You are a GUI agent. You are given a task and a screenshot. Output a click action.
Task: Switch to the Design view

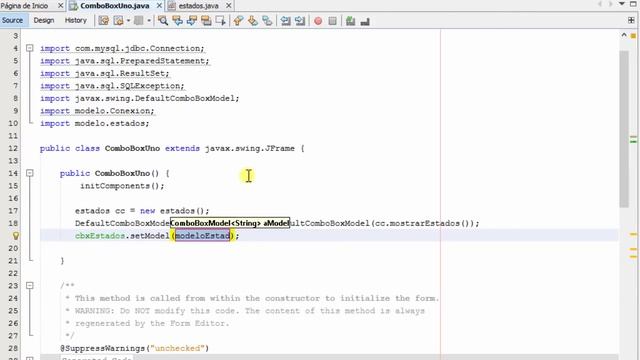44,20
